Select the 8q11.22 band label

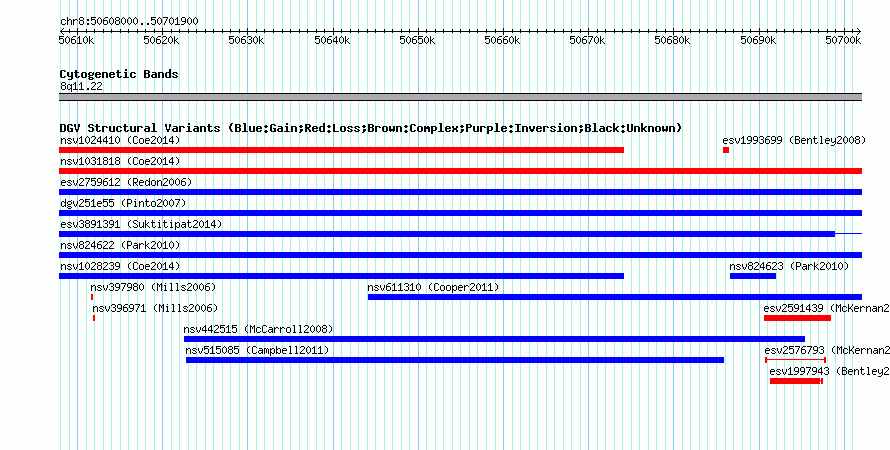click(81, 86)
